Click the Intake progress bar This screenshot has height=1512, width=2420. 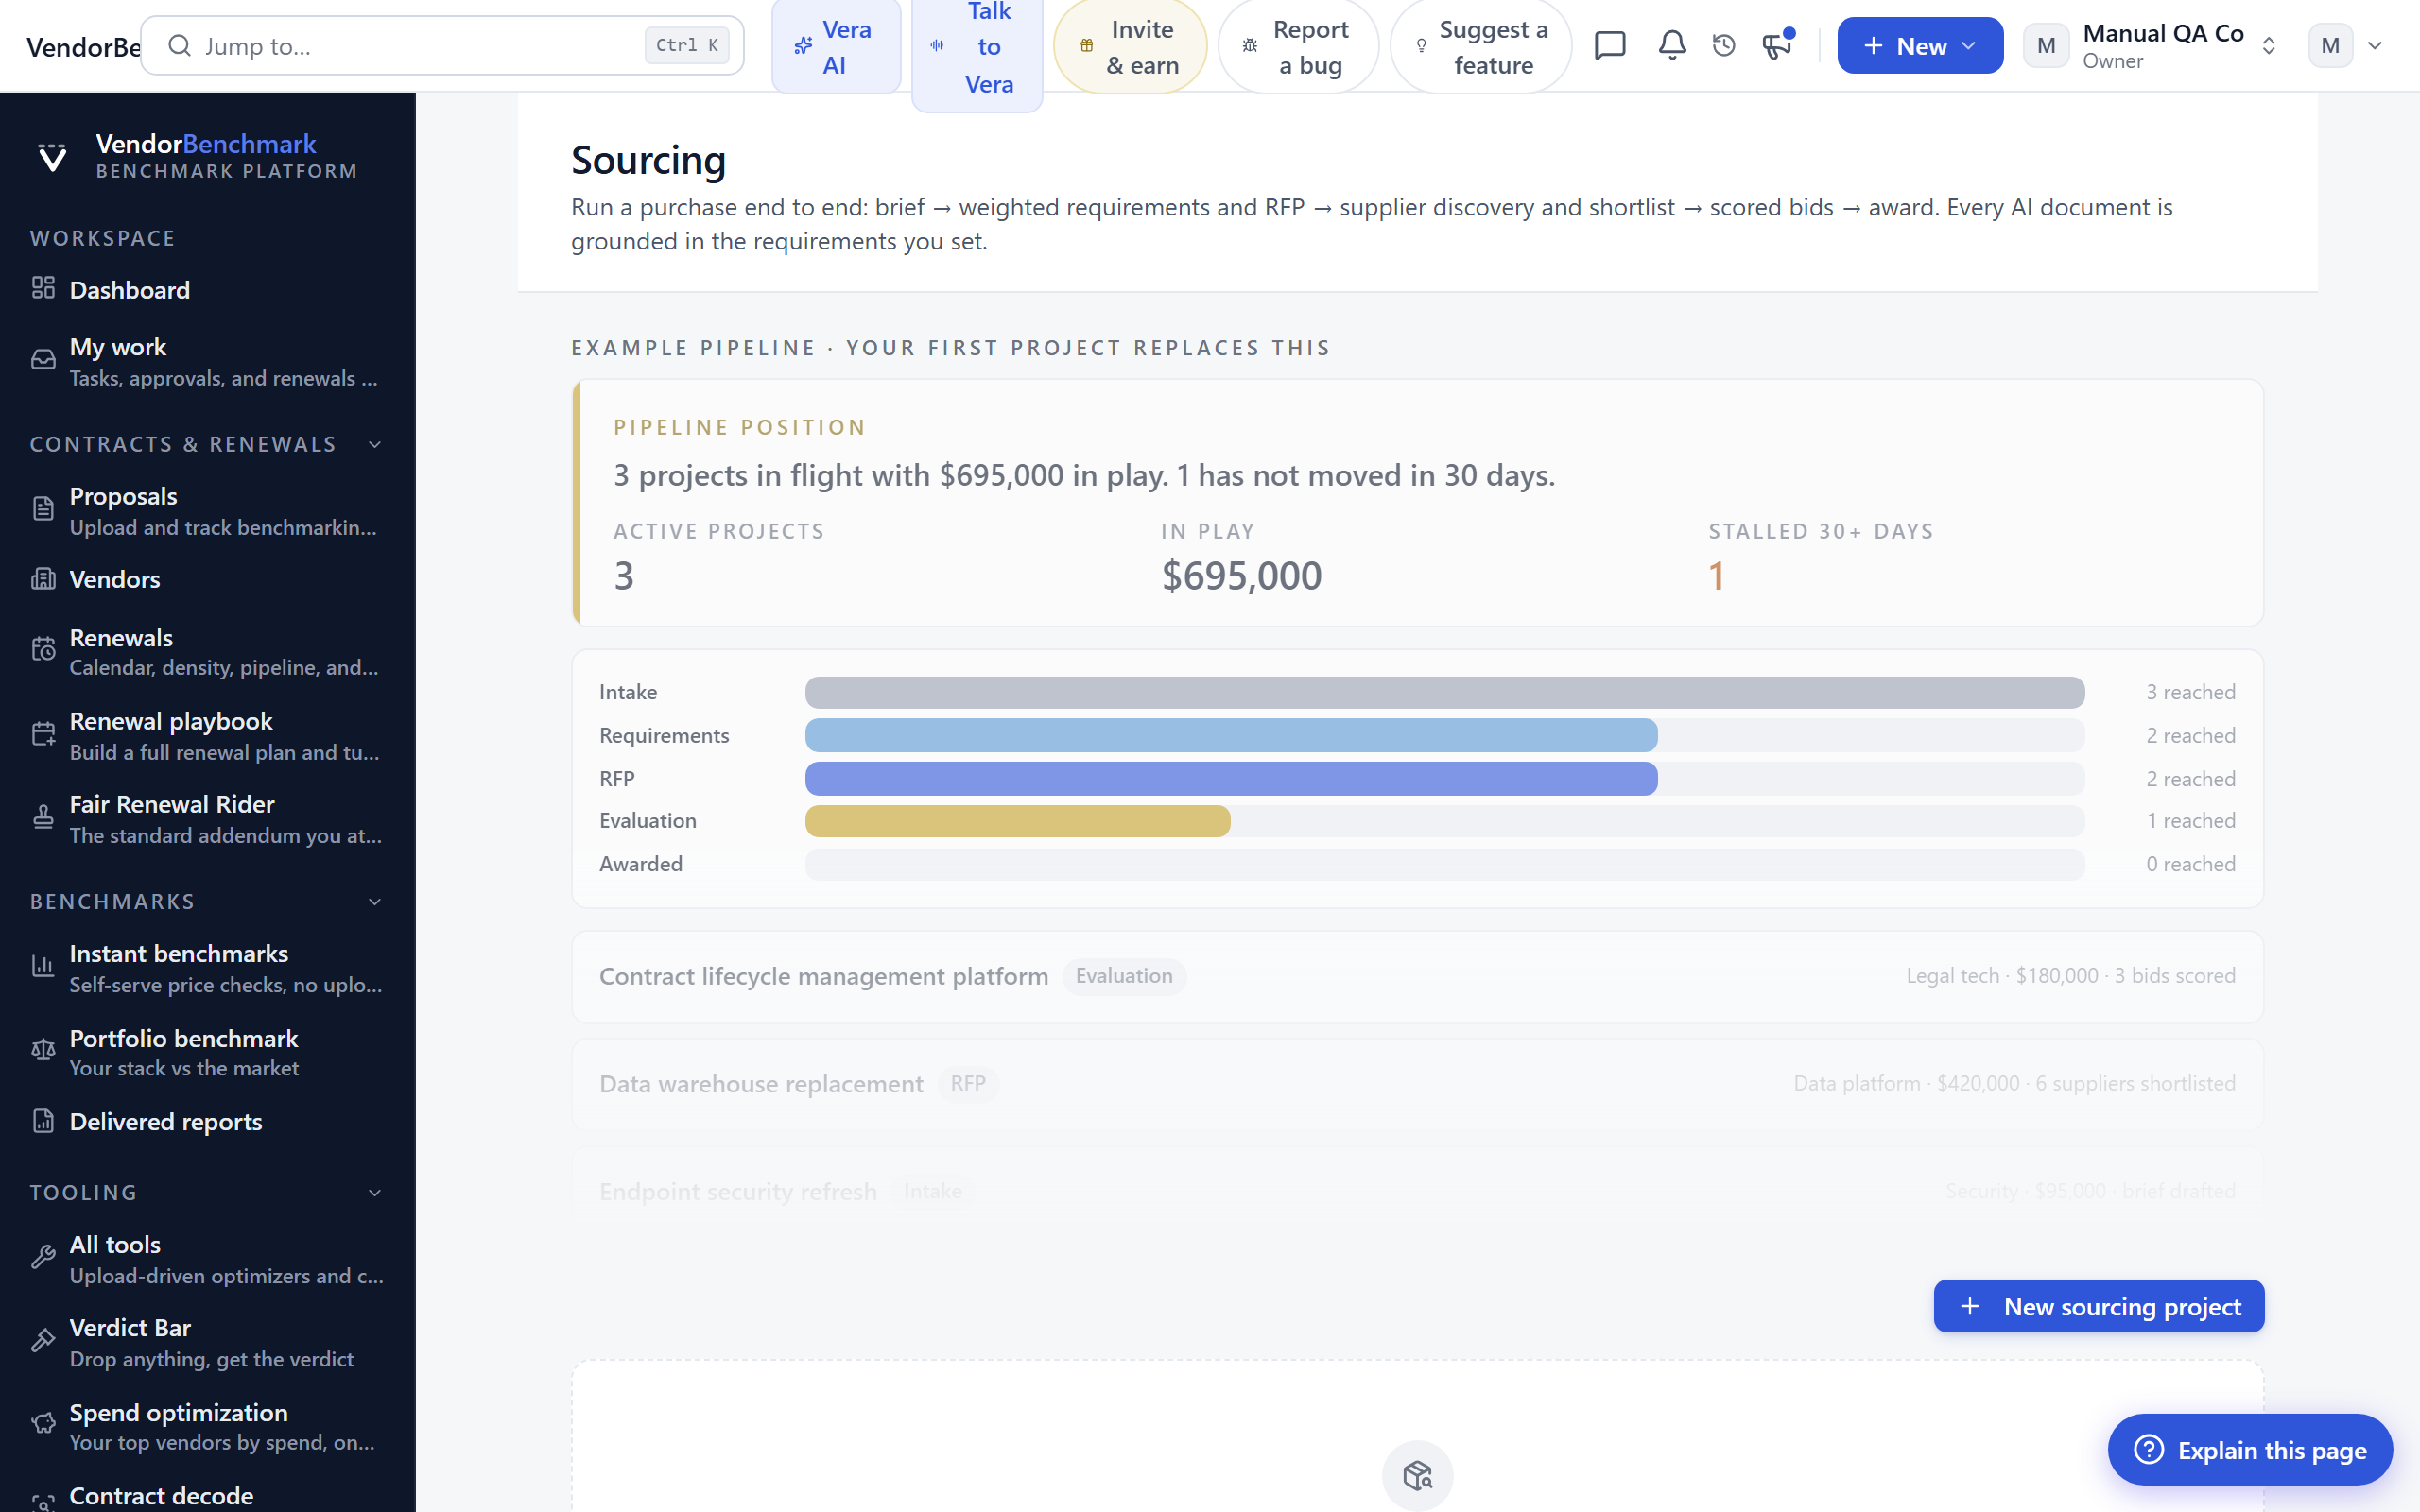coord(1444,692)
